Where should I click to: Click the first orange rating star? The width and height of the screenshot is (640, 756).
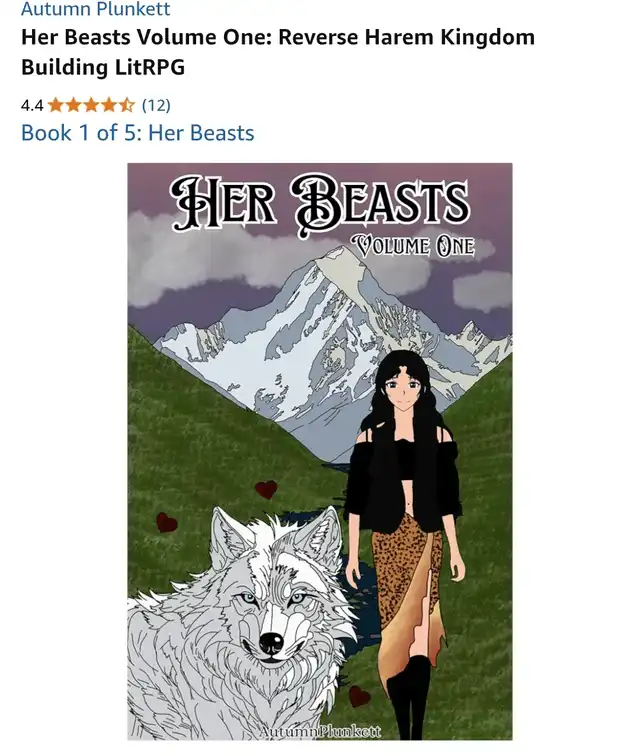click(x=56, y=105)
